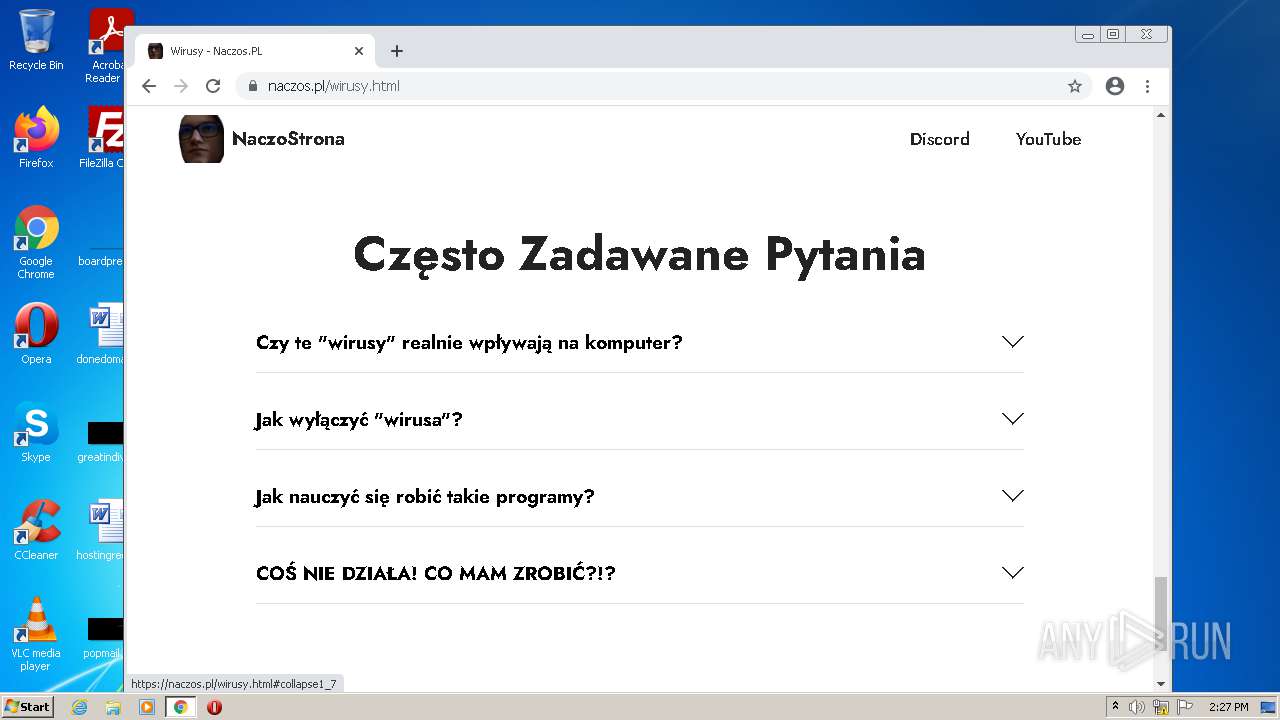Click the NaczoStrona site title
Viewport: 1280px width, 720px height.
tap(288, 139)
